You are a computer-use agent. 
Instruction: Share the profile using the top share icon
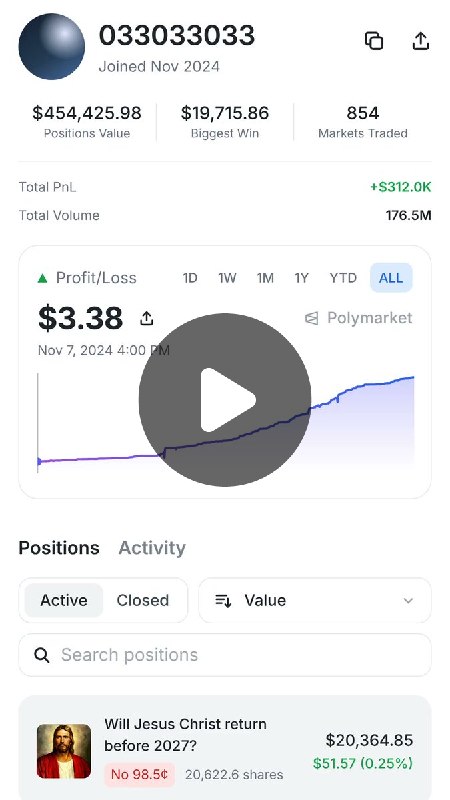click(420, 41)
